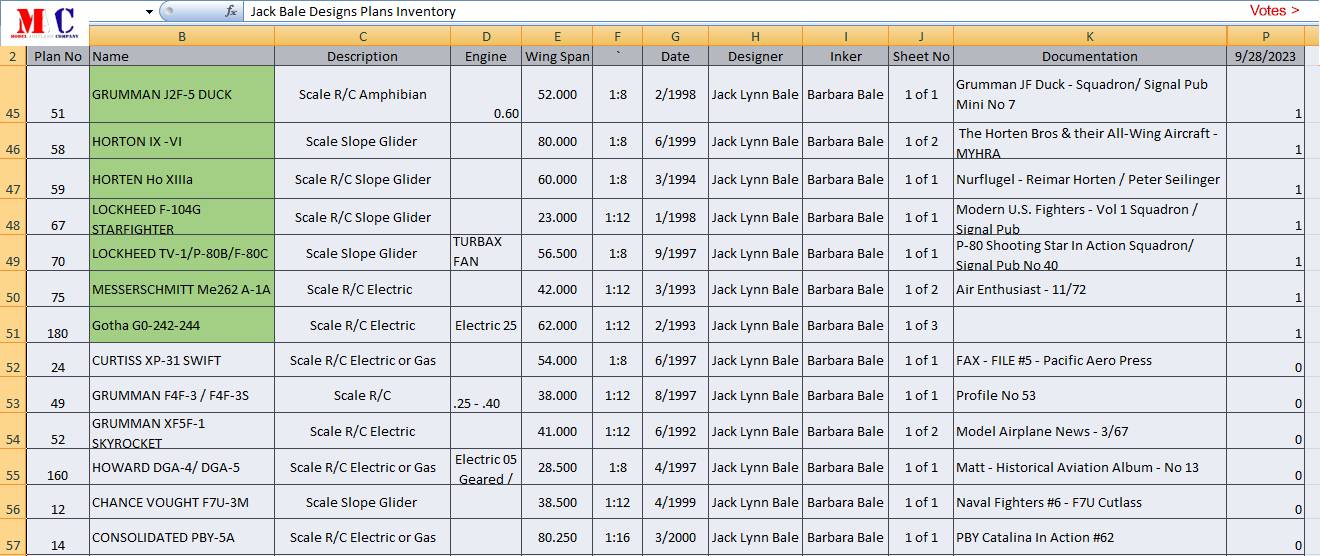Viewport: 1320px width, 556px height.
Task: Select the MESSERSCHMITT Me262 A-1A cell
Action: (x=182, y=289)
